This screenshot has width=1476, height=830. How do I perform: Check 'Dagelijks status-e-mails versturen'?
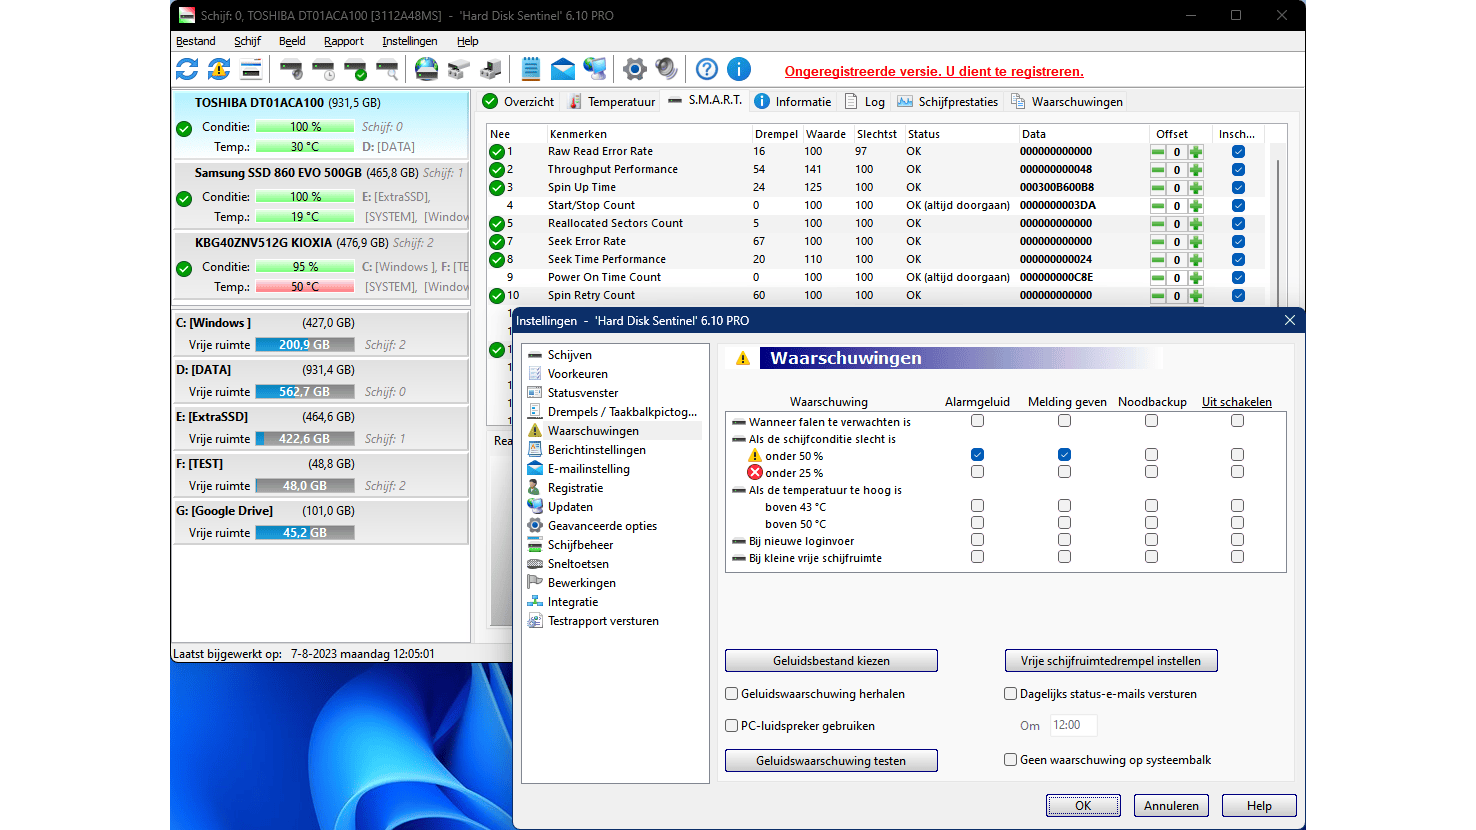[1010, 694]
